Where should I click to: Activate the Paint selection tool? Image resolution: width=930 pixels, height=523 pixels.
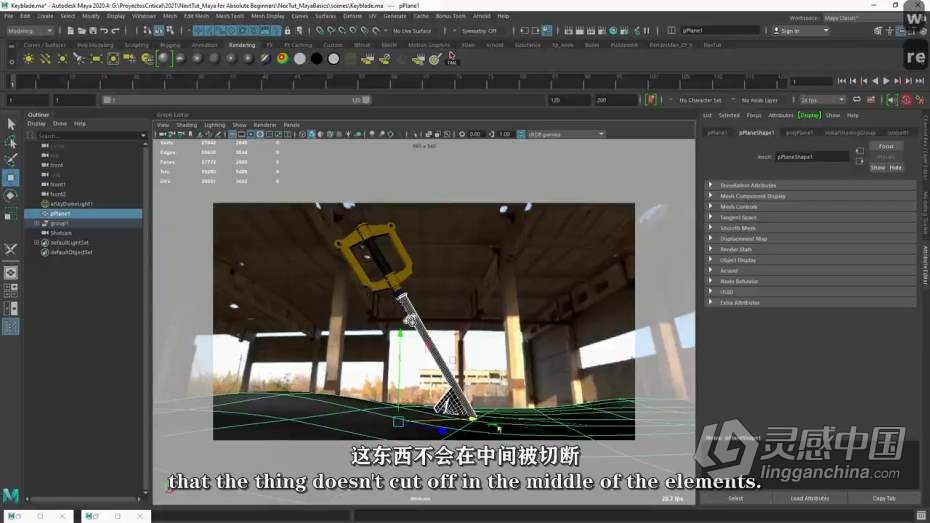coord(11,160)
